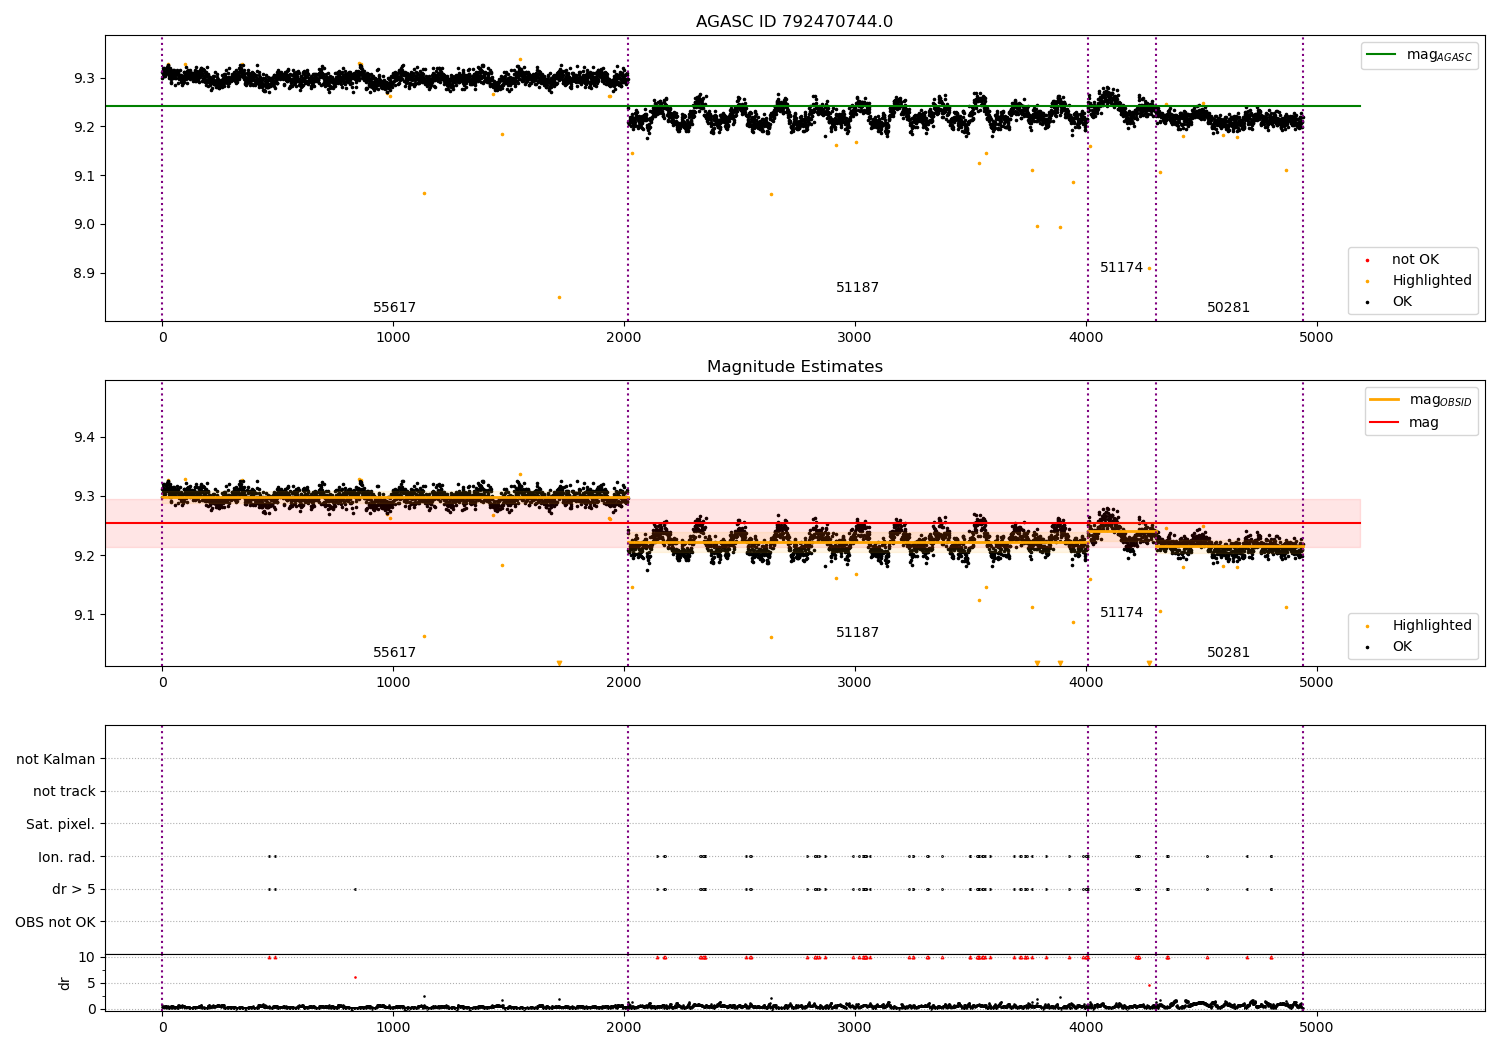Click the 'Ion. rad.' axis label
The height and width of the screenshot is (1050, 1500).
[67, 857]
